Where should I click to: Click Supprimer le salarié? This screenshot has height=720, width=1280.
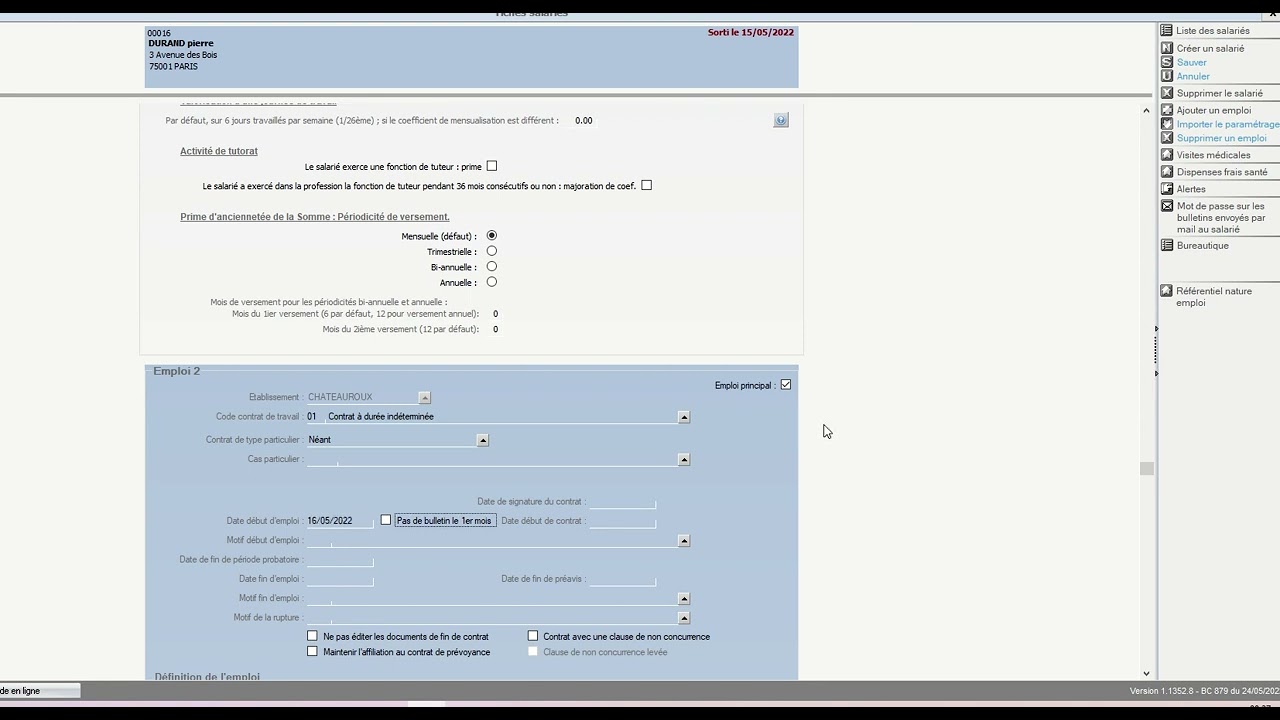[1220, 93]
